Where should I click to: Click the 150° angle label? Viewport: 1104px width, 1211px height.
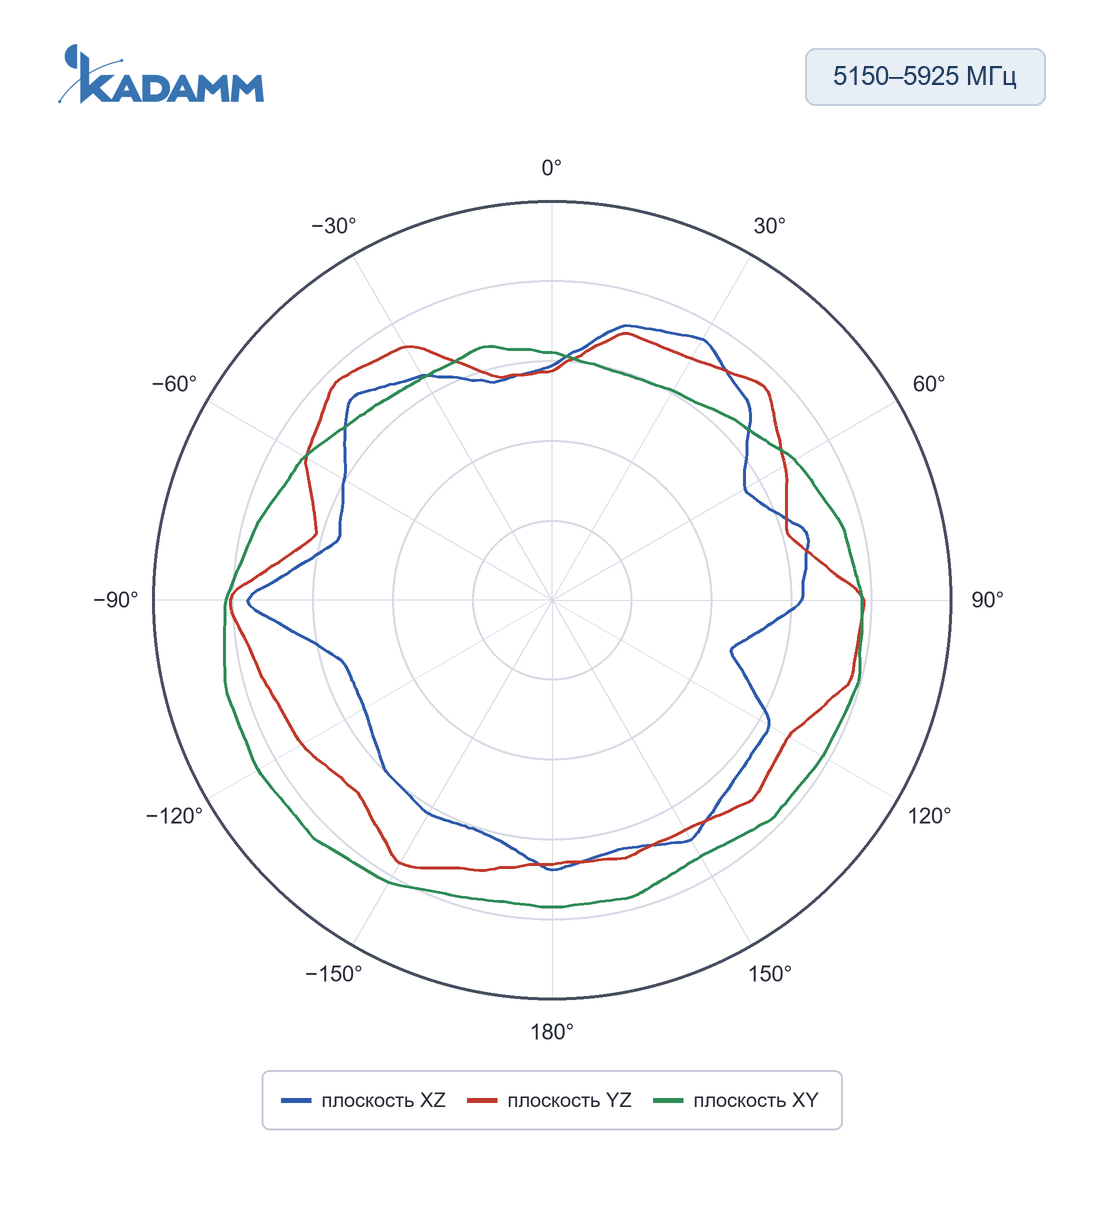(x=770, y=974)
